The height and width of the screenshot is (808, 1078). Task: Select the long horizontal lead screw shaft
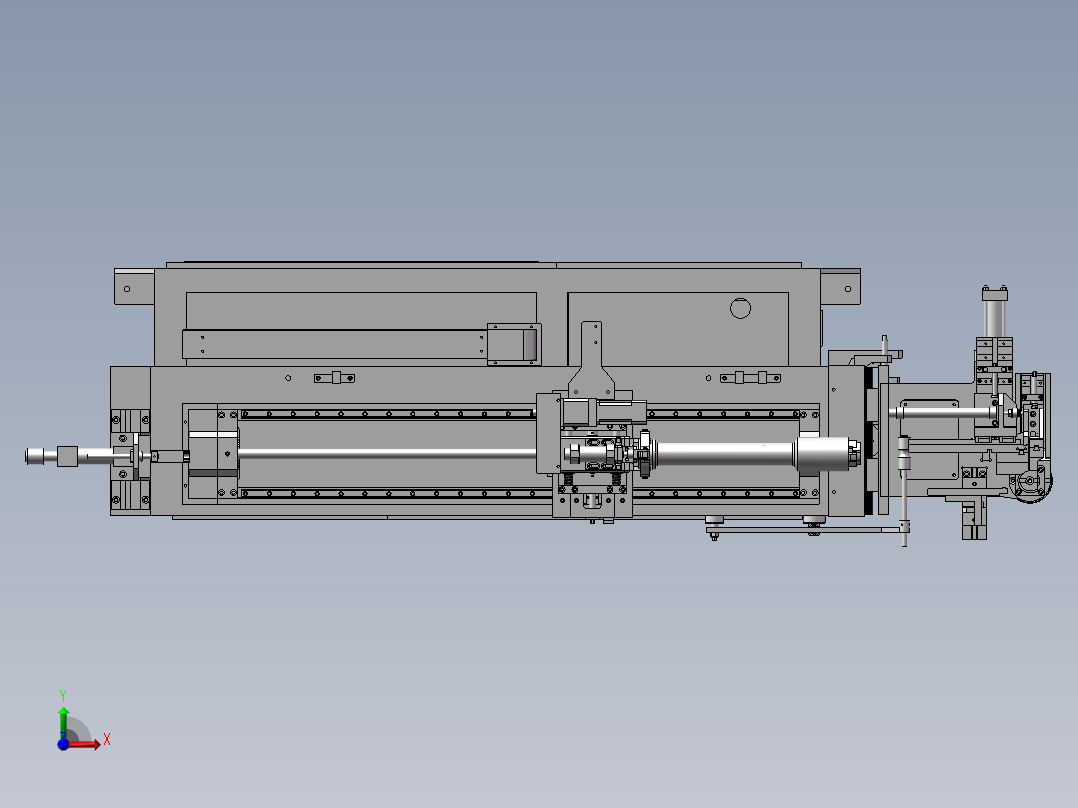(387, 453)
